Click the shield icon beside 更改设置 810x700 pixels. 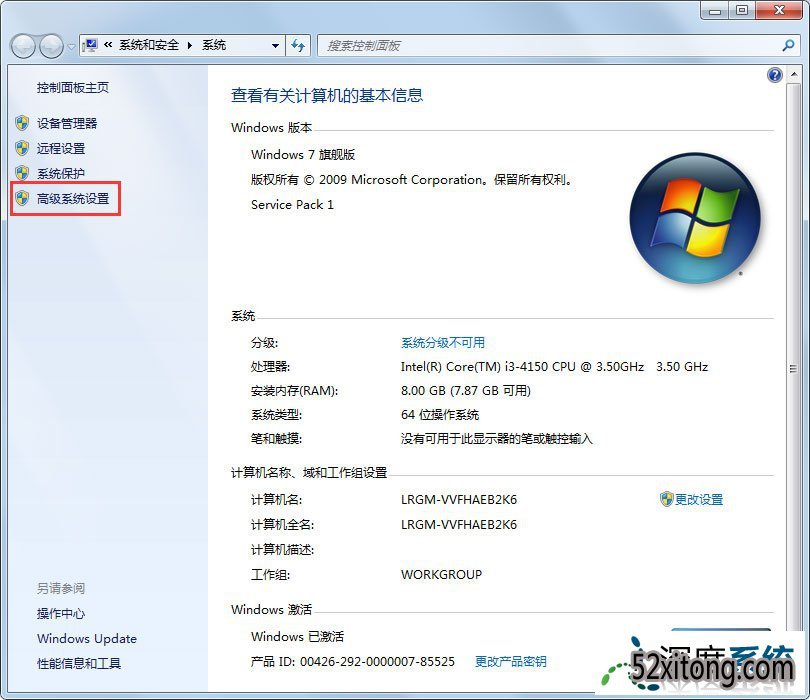[x=666, y=499]
